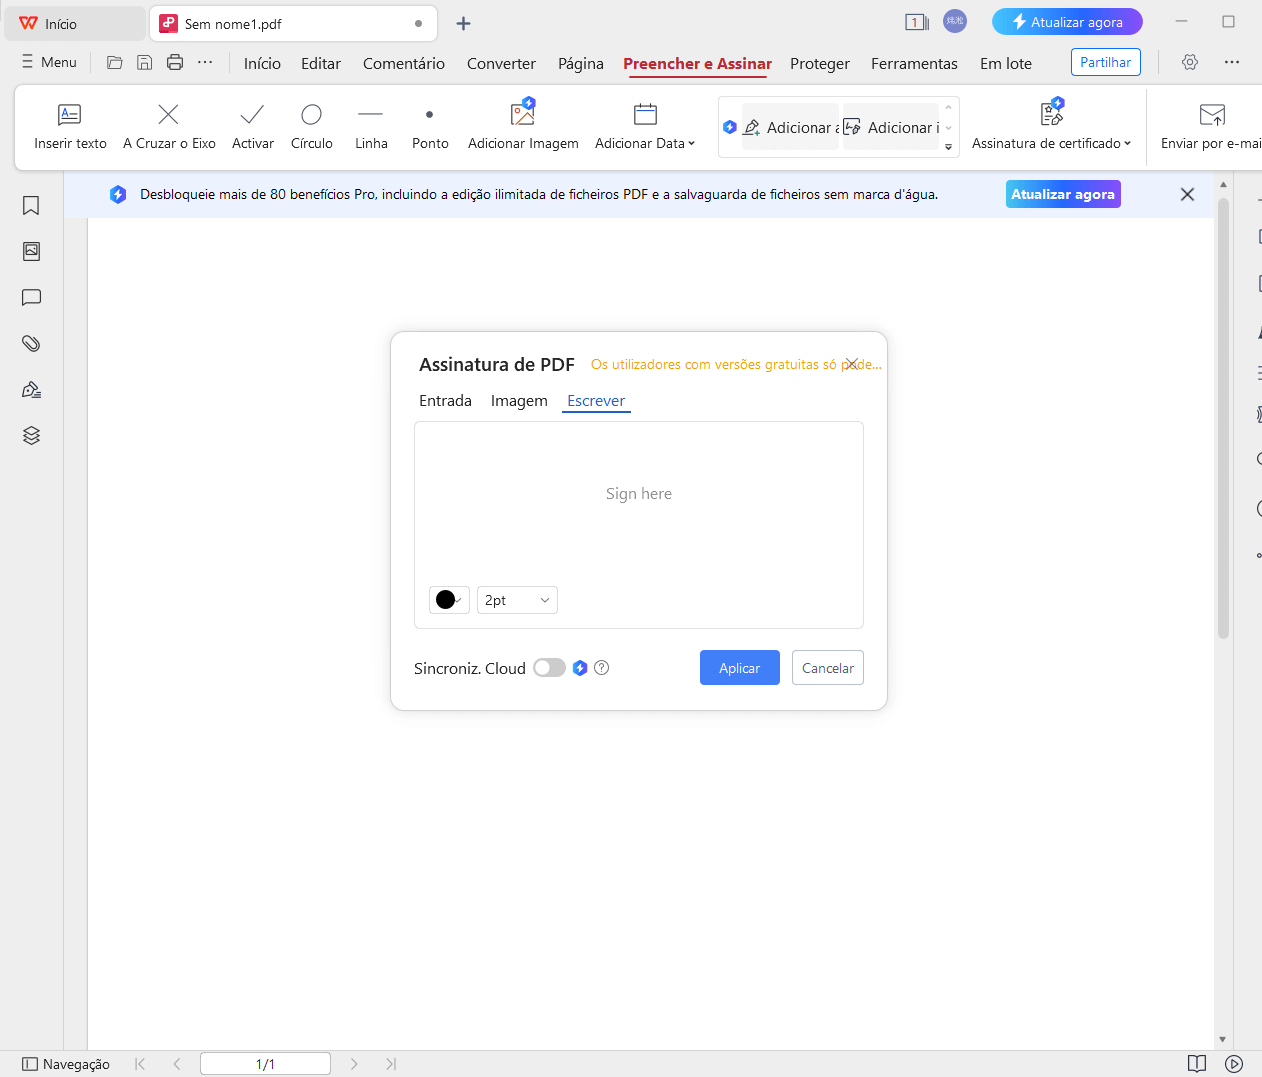Open the Página ribbon tab
The image size is (1262, 1077).
click(581, 63)
